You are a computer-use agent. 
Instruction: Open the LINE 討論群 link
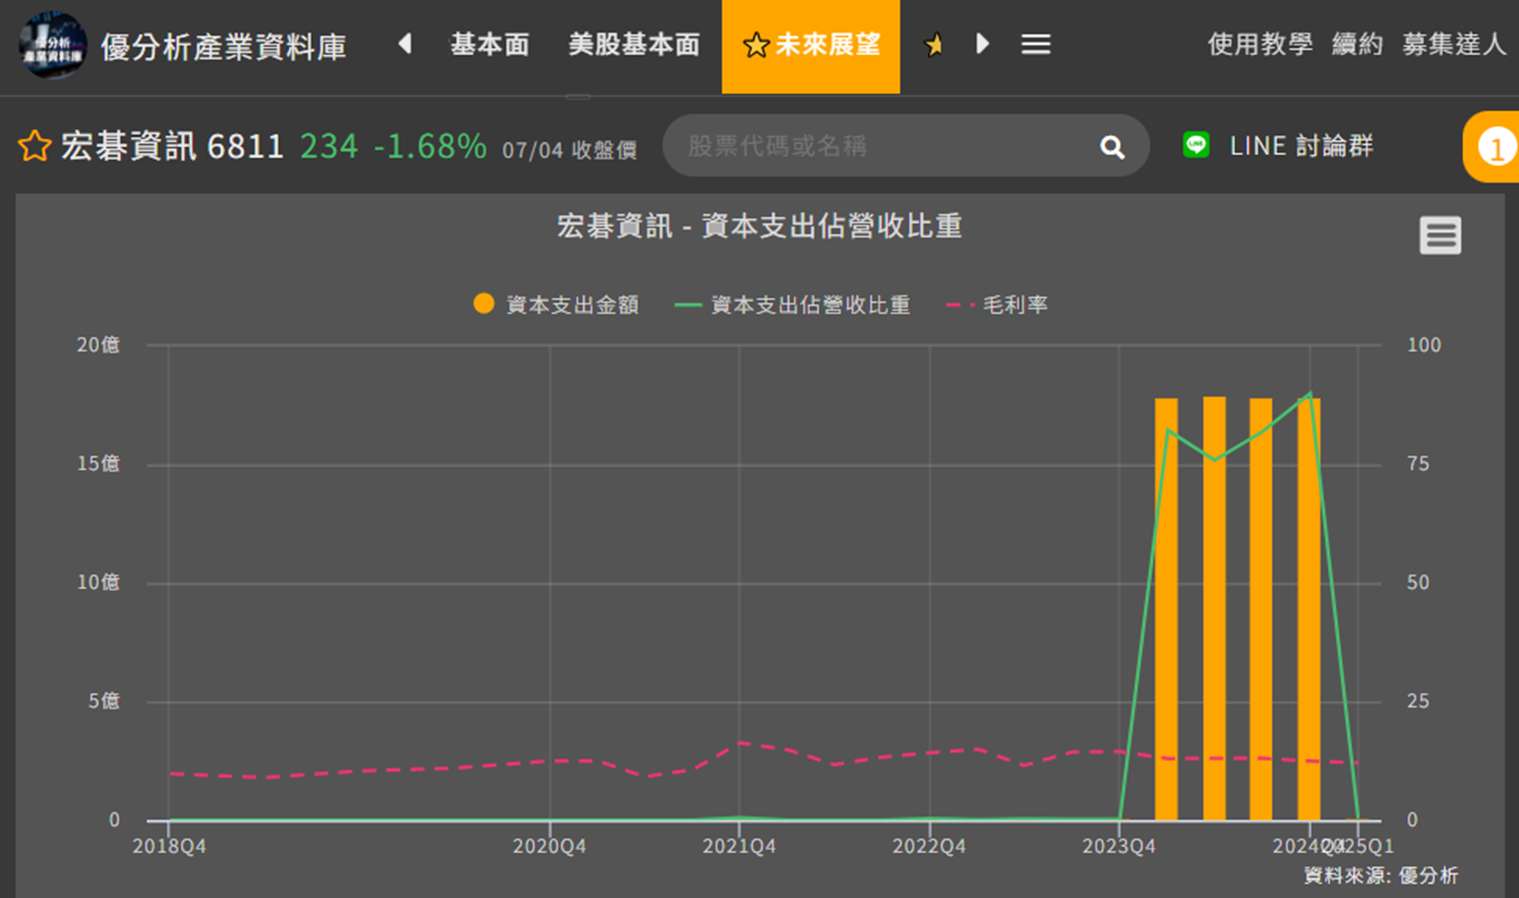[1301, 146]
